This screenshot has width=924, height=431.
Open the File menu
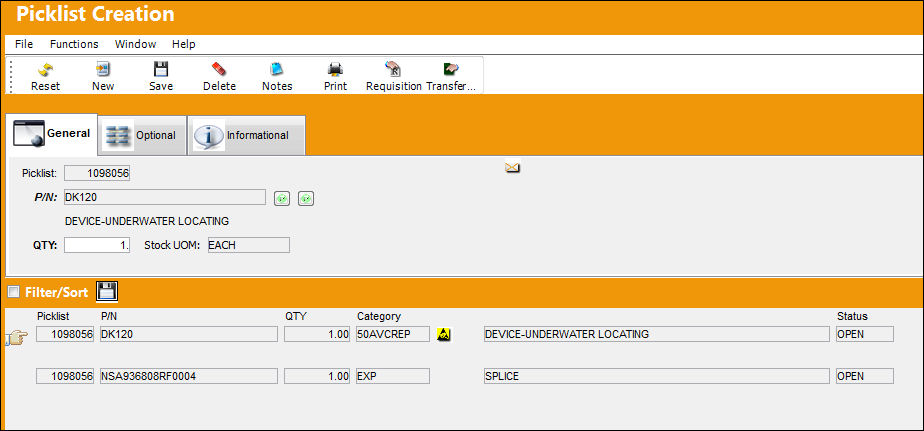[24, 44]
